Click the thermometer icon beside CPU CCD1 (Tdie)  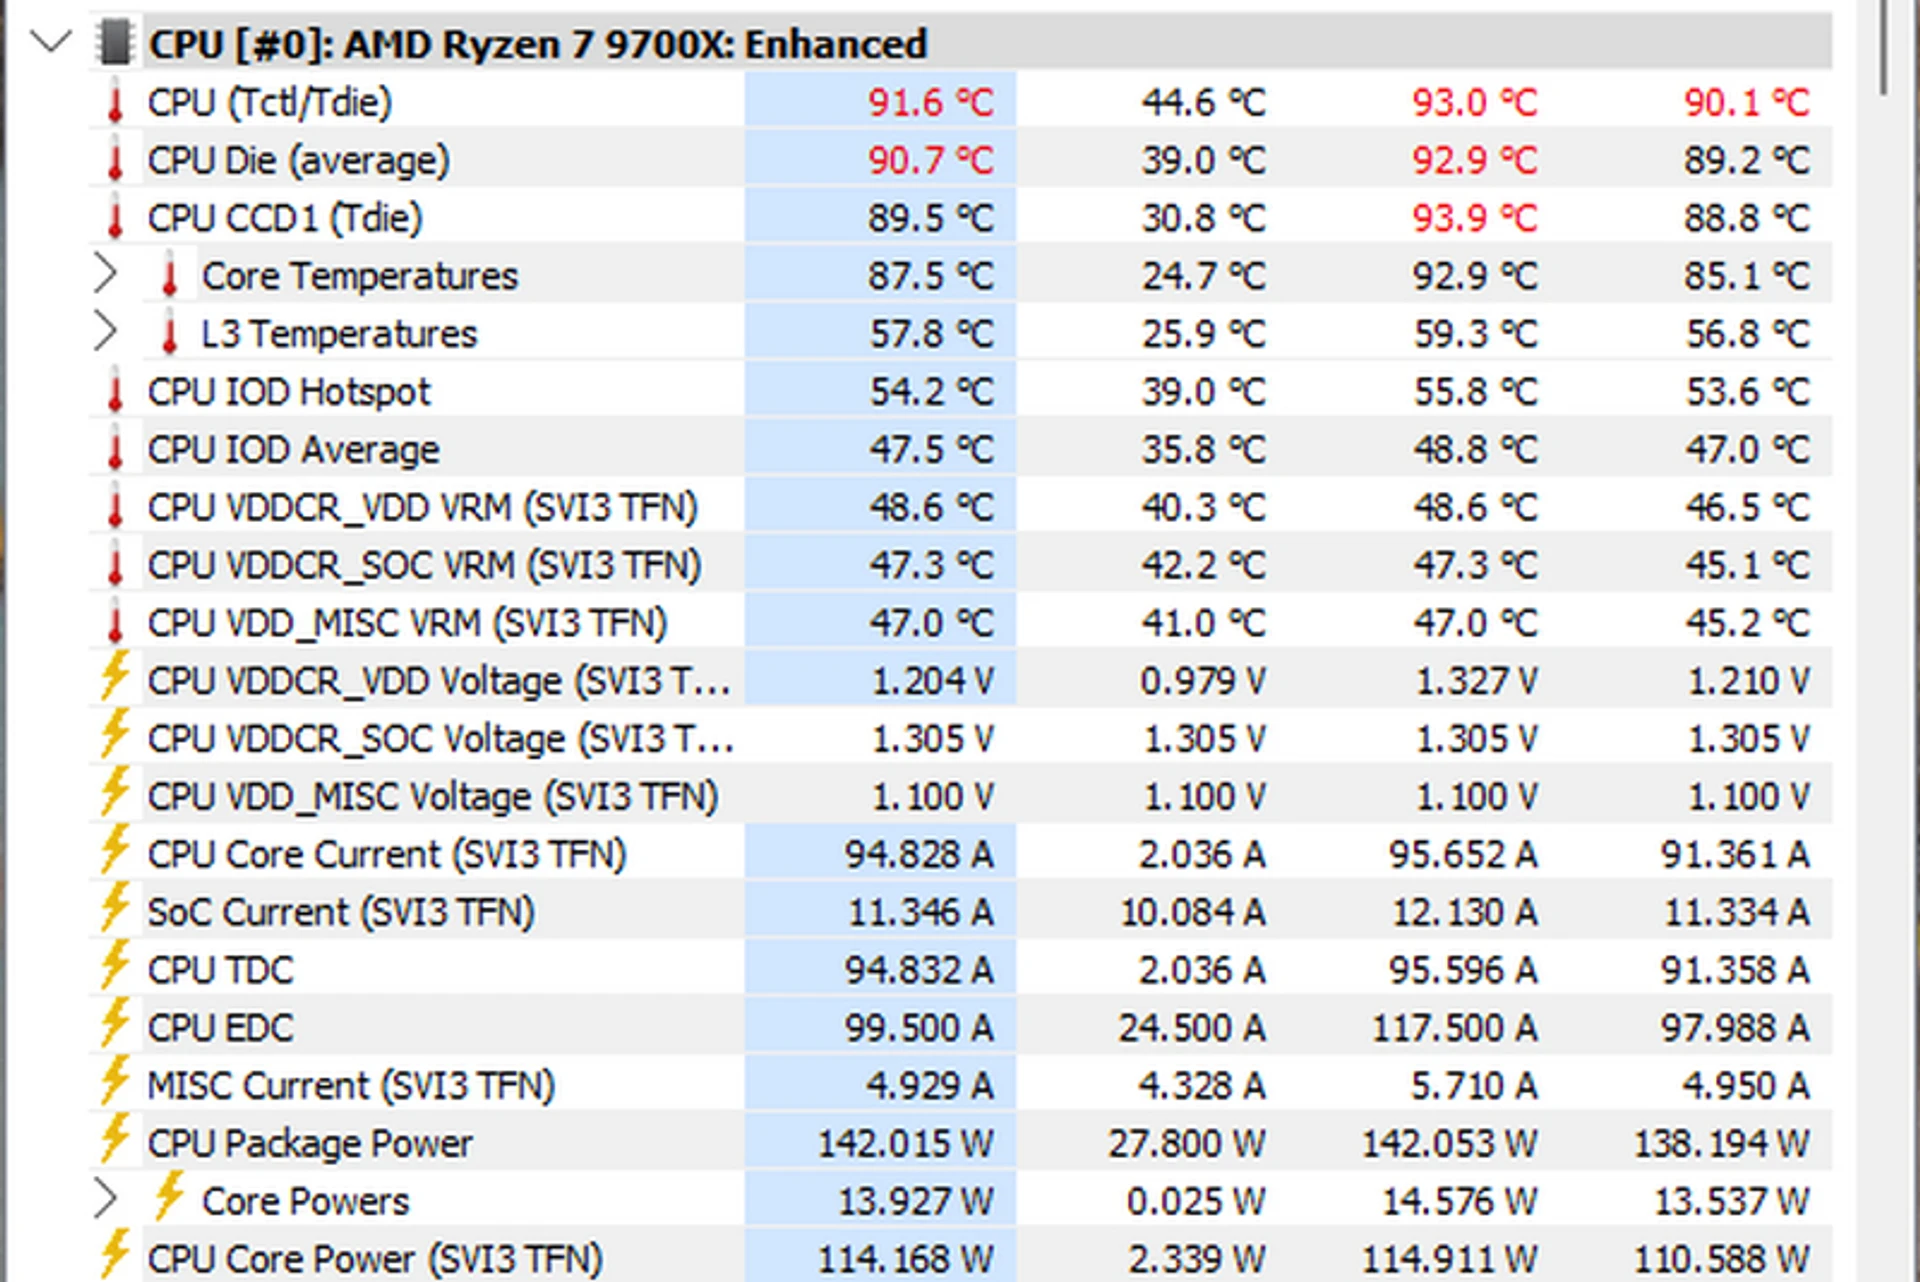(115, 218)
